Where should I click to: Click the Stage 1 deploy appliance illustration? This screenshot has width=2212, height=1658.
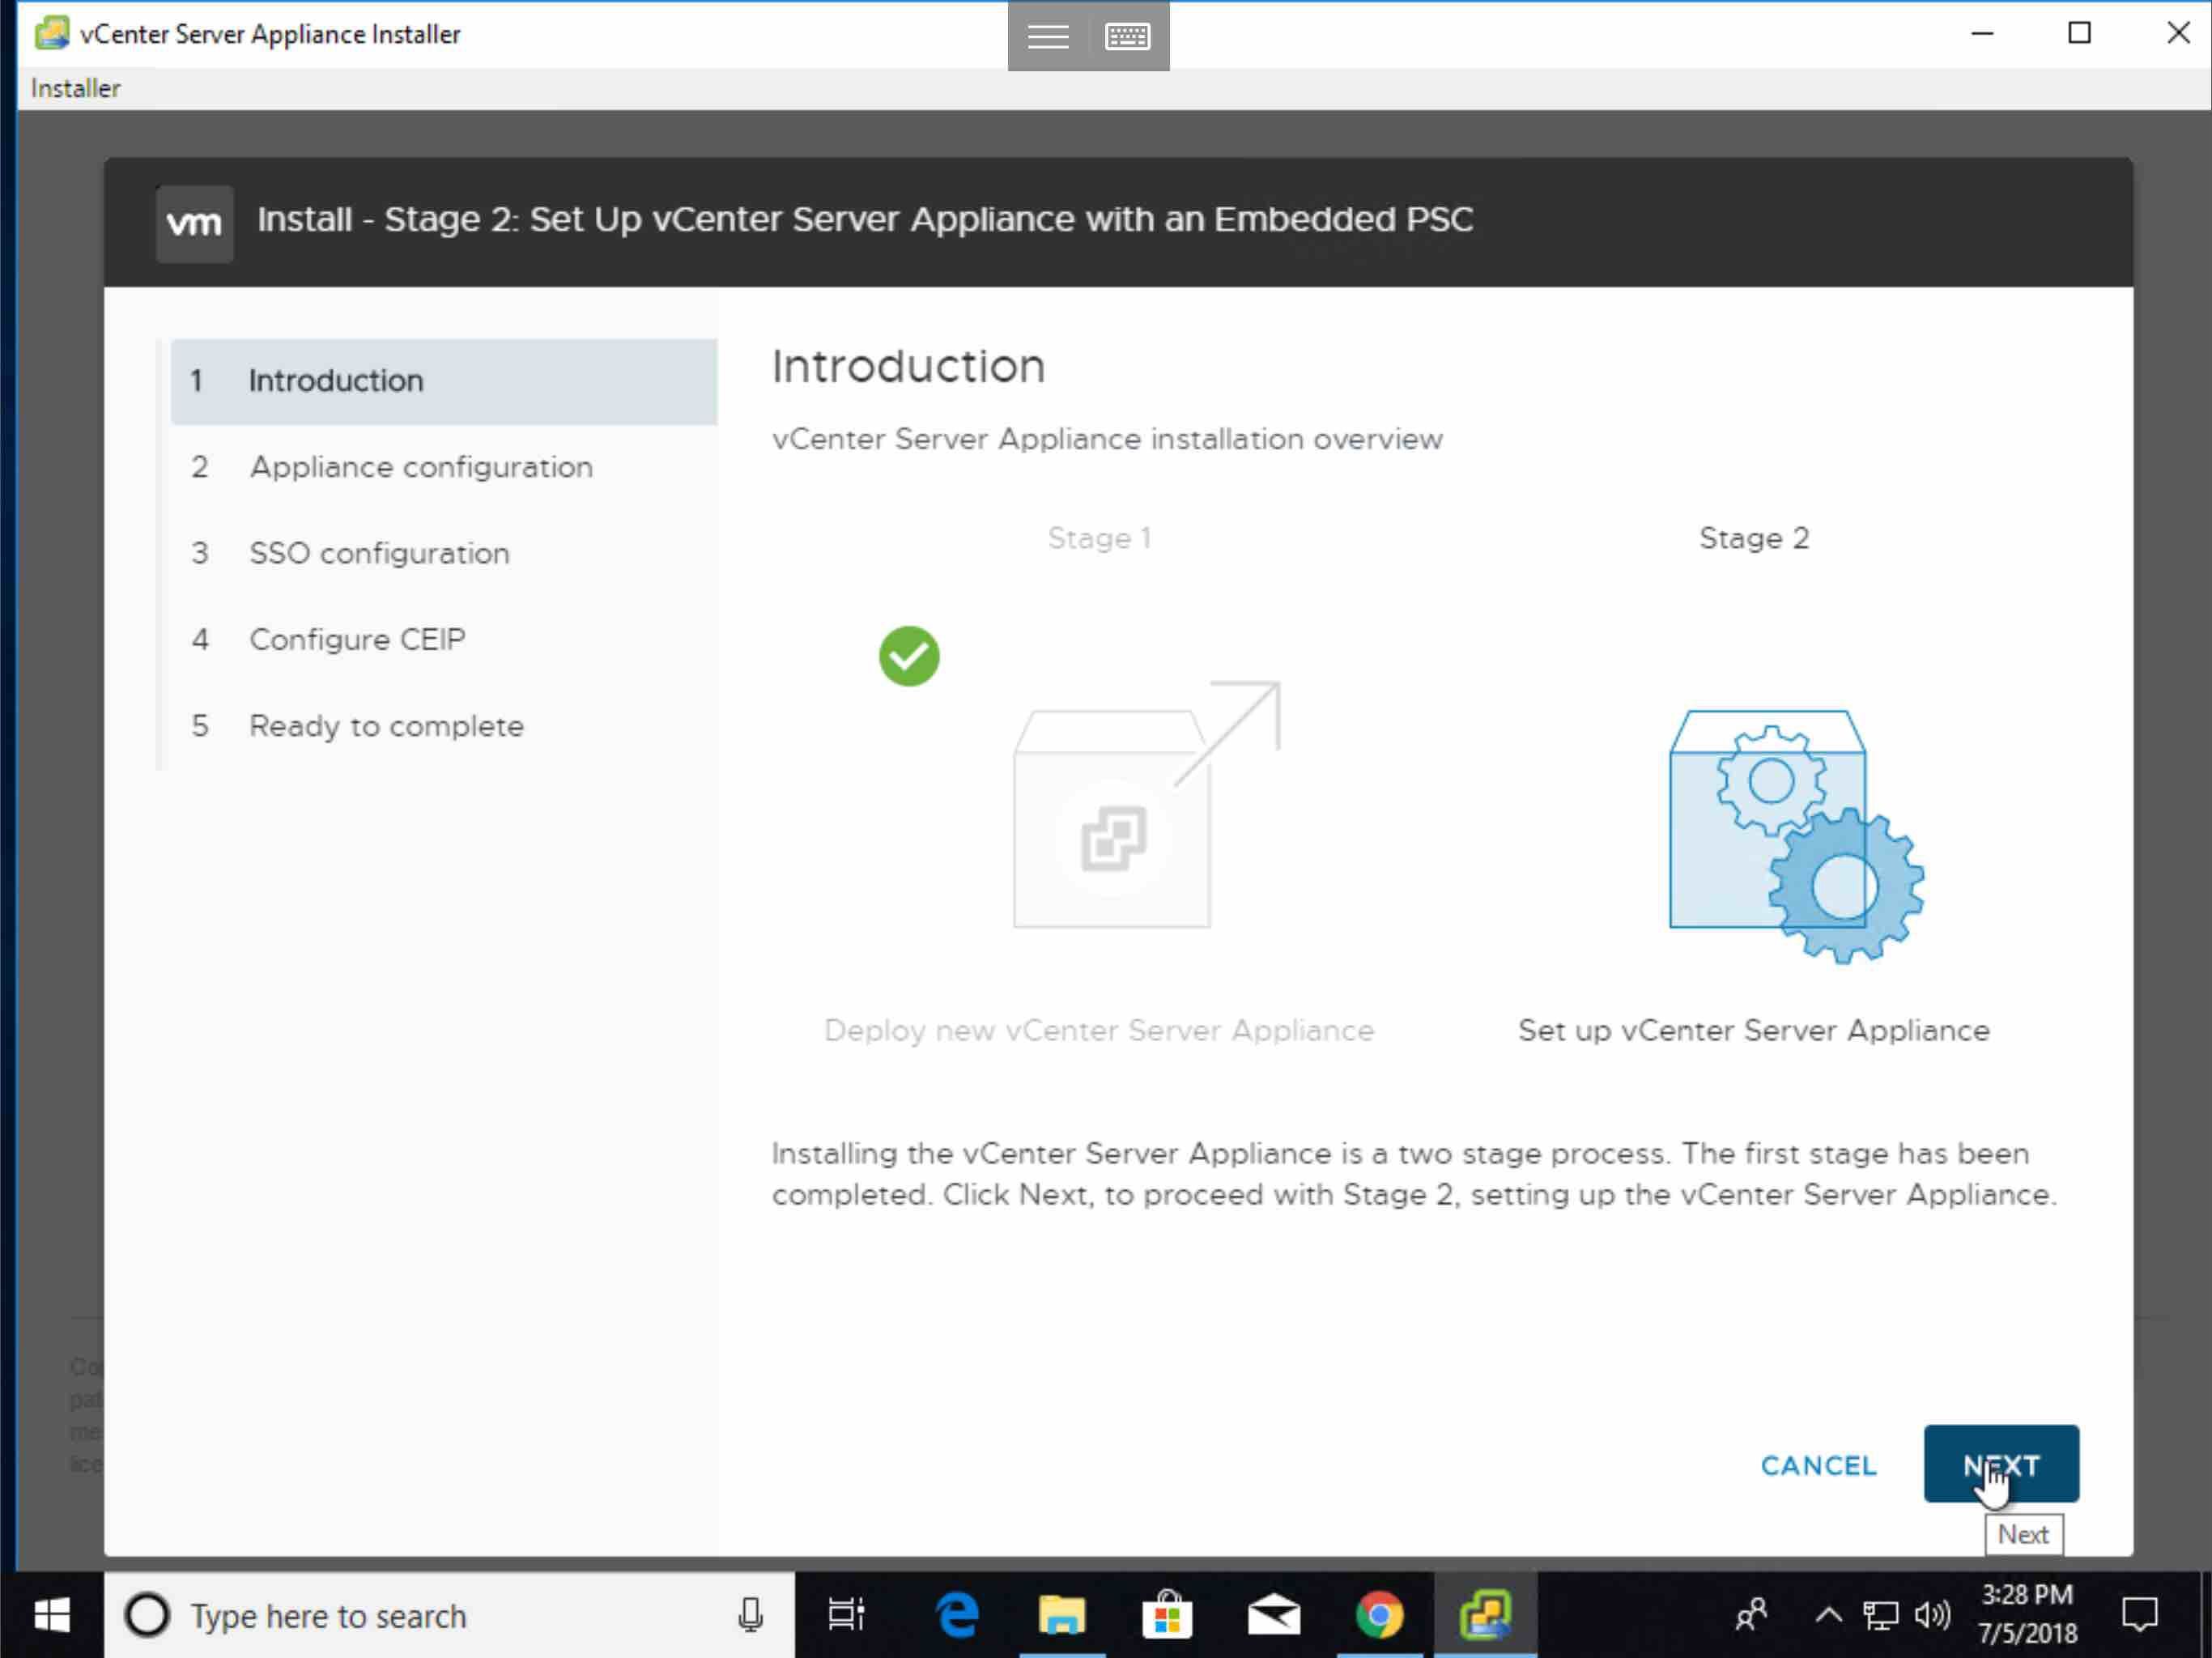1146,805
